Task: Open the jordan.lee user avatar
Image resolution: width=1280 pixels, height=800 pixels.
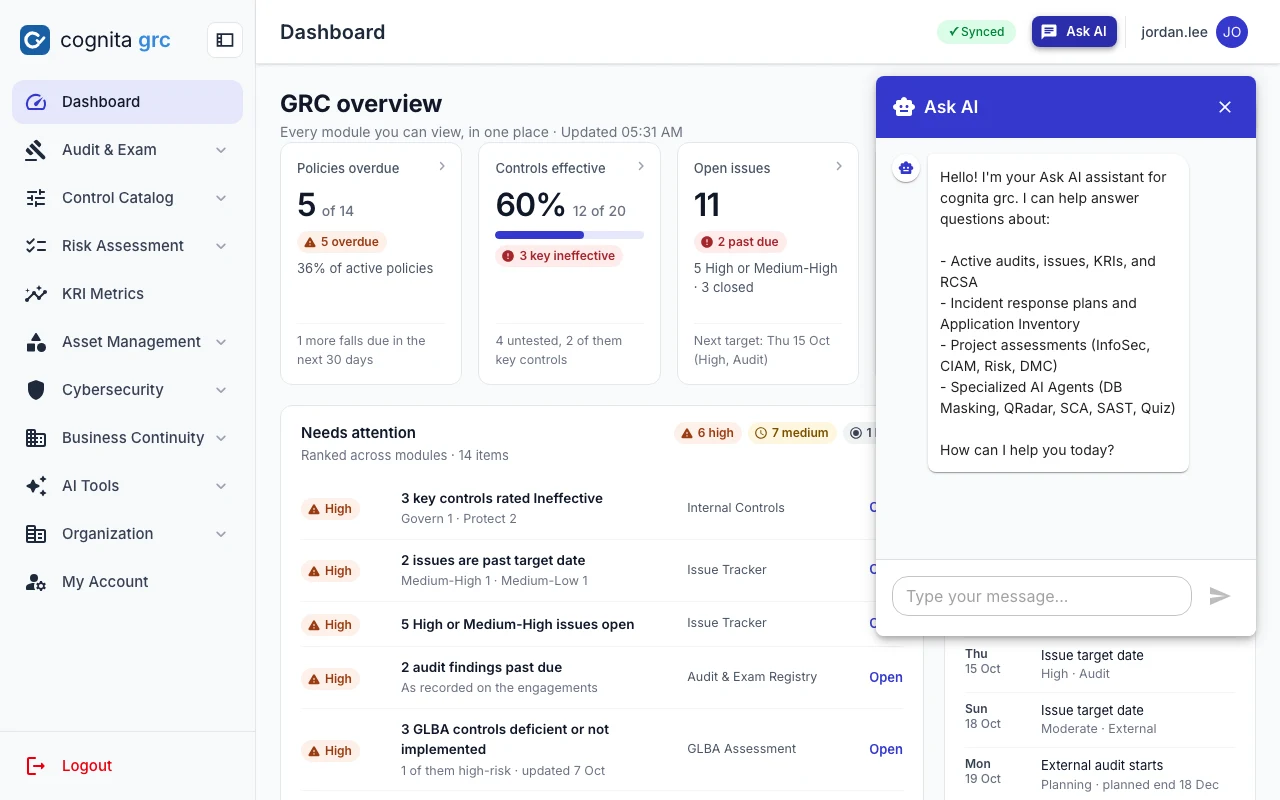Action: [1232, 32]
